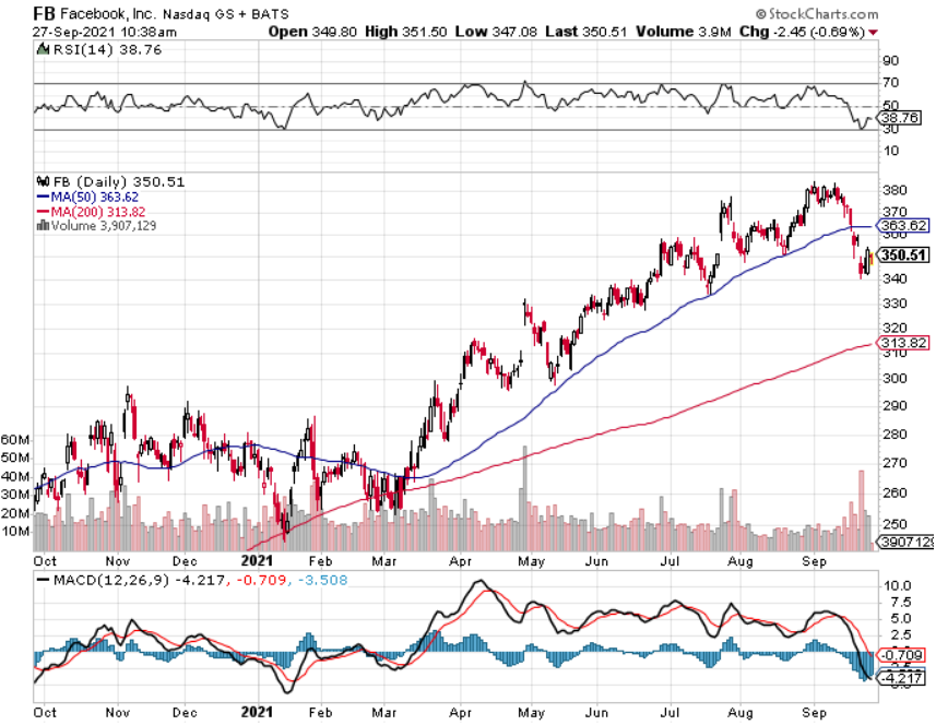Click the red -0.709 in MACD legend
This screenshot has width=936, height=726.
click(x=261, y=580)
